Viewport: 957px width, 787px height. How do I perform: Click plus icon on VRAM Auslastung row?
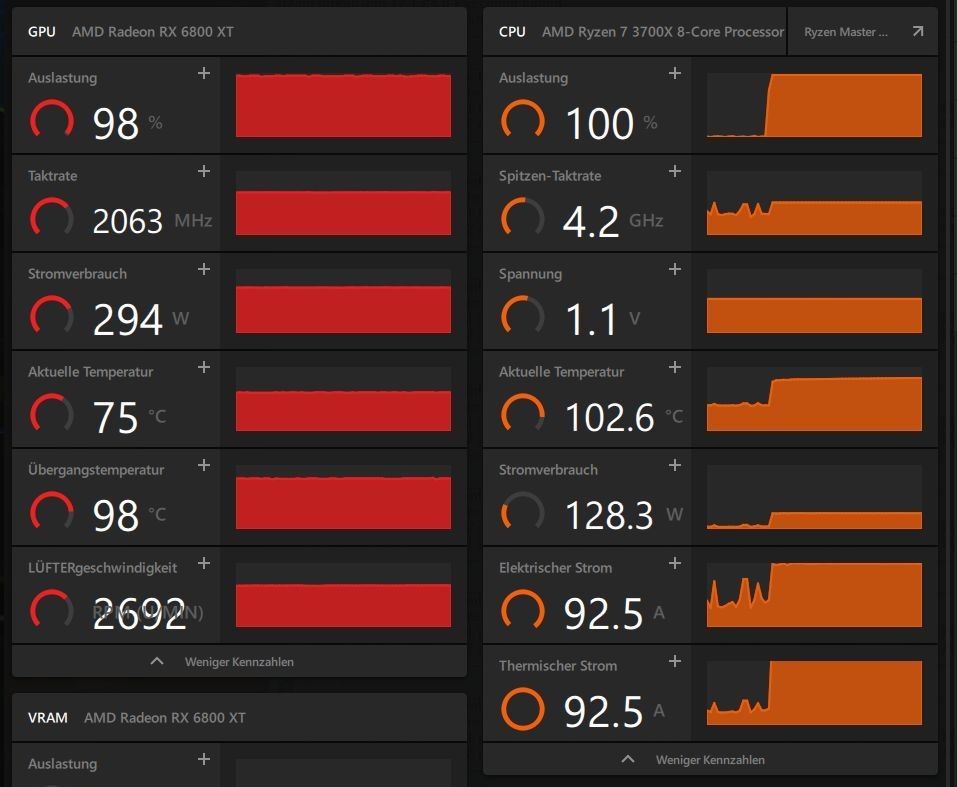(x=204, y=759)
